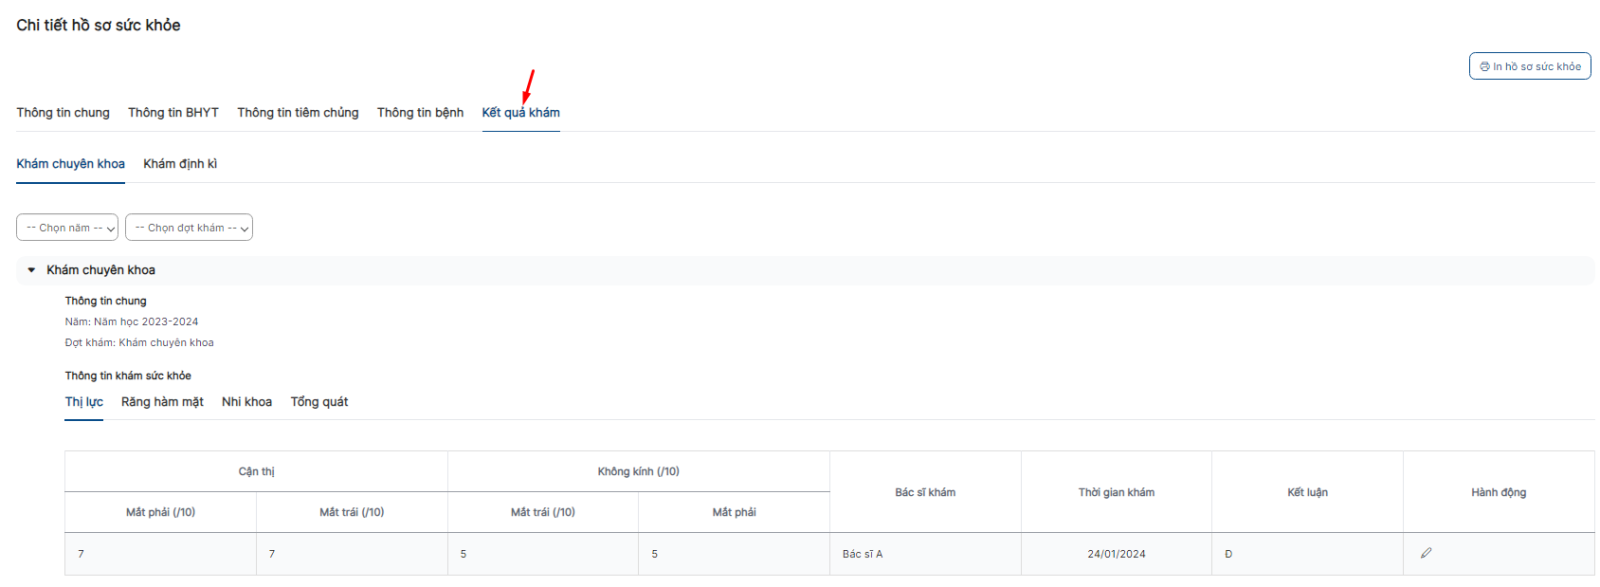Open the Thông tin BHYT tab
The height and width of the screenshot is (587, 1600).
(173, 113)
